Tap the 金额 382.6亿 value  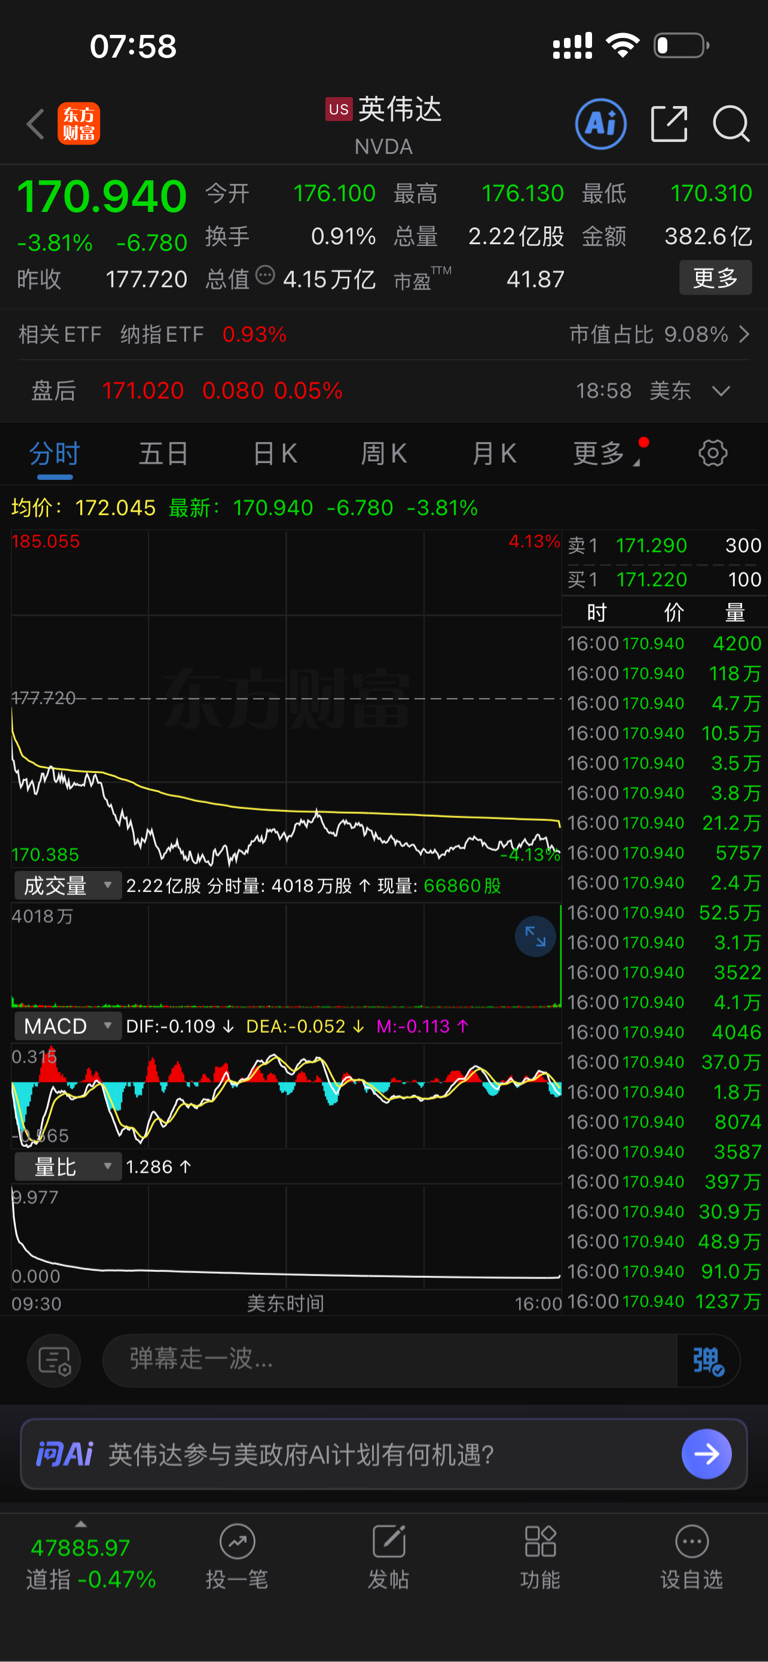(708, 236)
